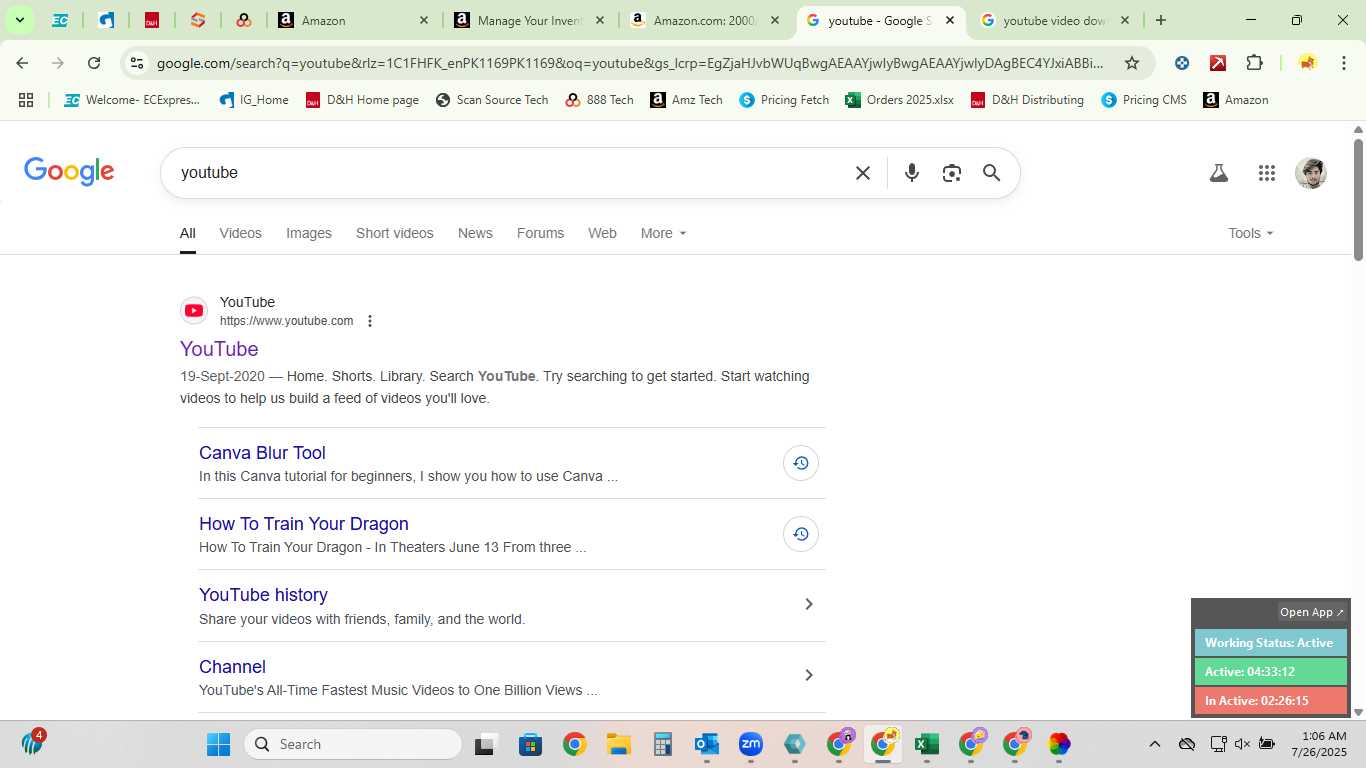Expand the Tools dropdown
The width and height of the screenshot is (1366, 768).
[1251, 233]
